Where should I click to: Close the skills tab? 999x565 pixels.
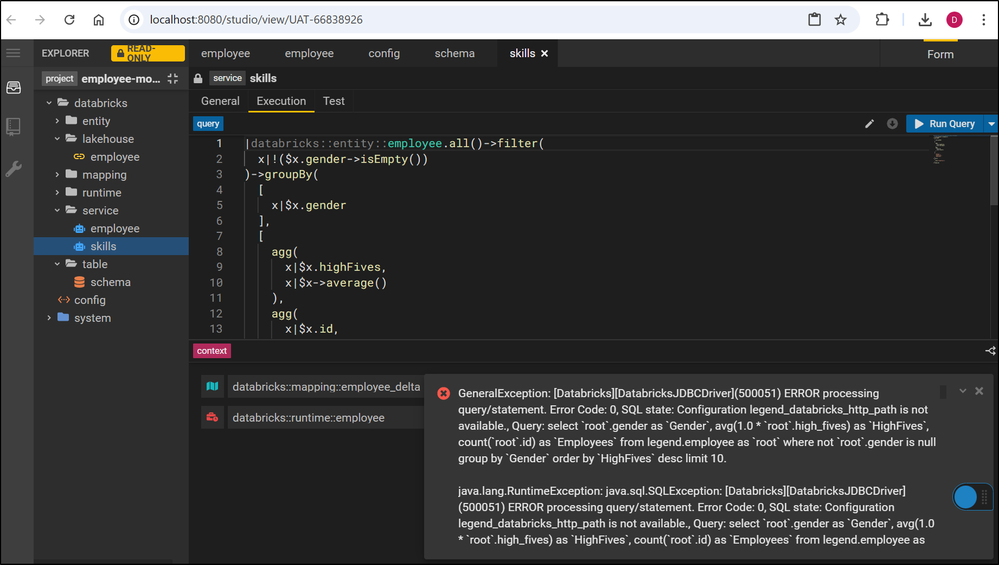545,54
